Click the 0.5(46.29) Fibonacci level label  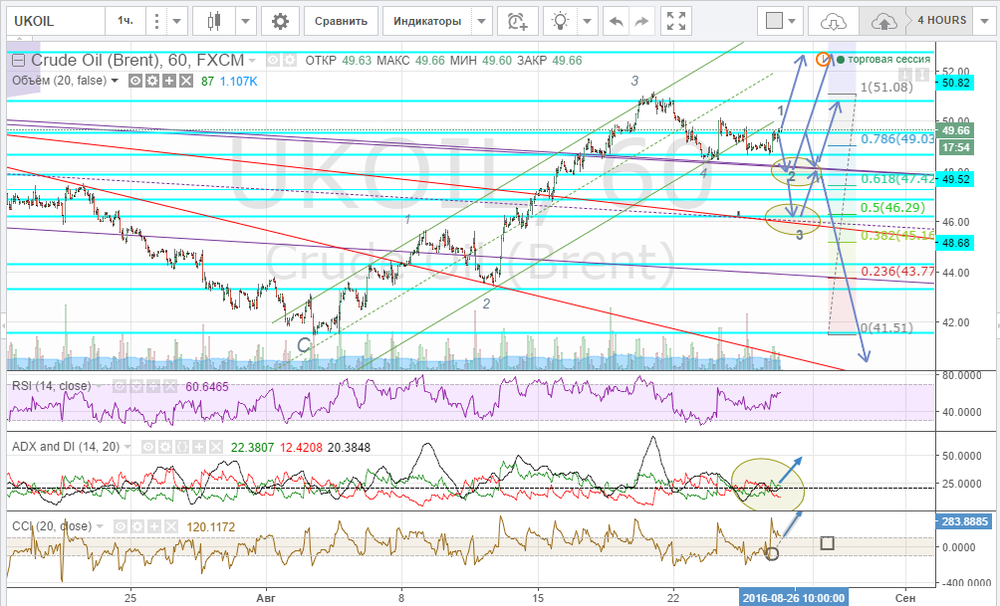[892, 207]
